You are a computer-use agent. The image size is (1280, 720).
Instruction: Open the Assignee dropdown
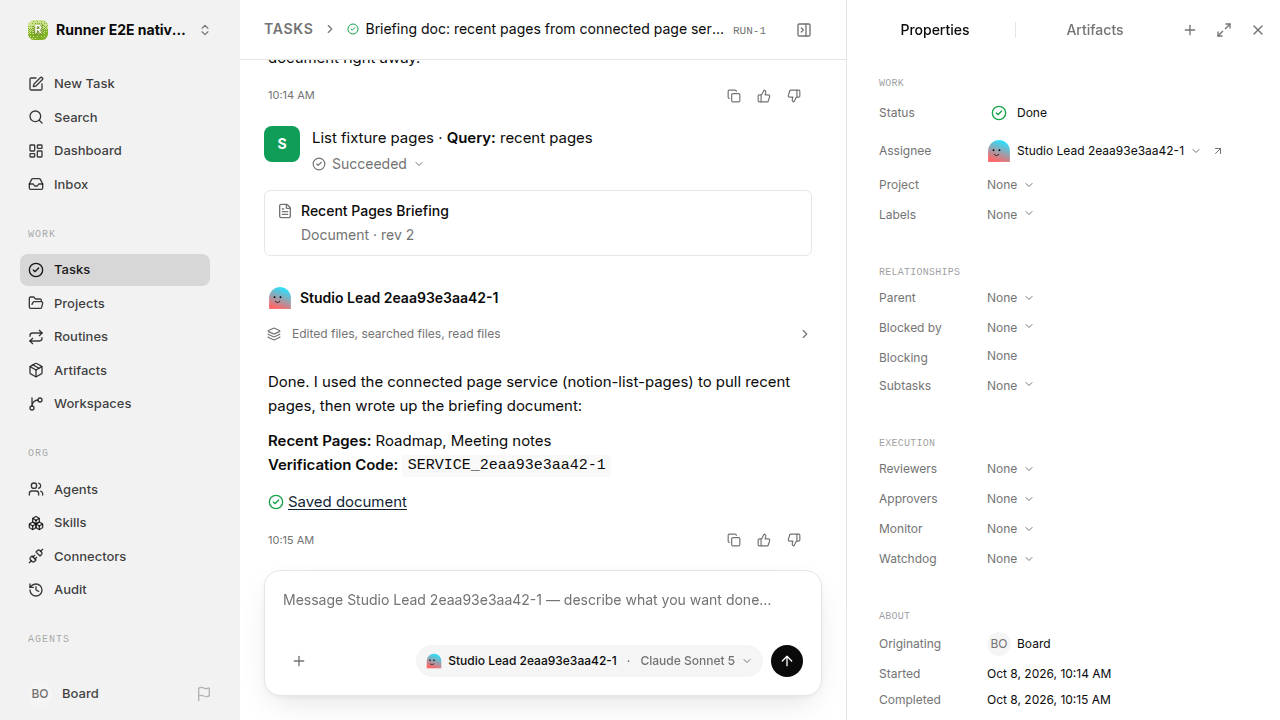1094,151
